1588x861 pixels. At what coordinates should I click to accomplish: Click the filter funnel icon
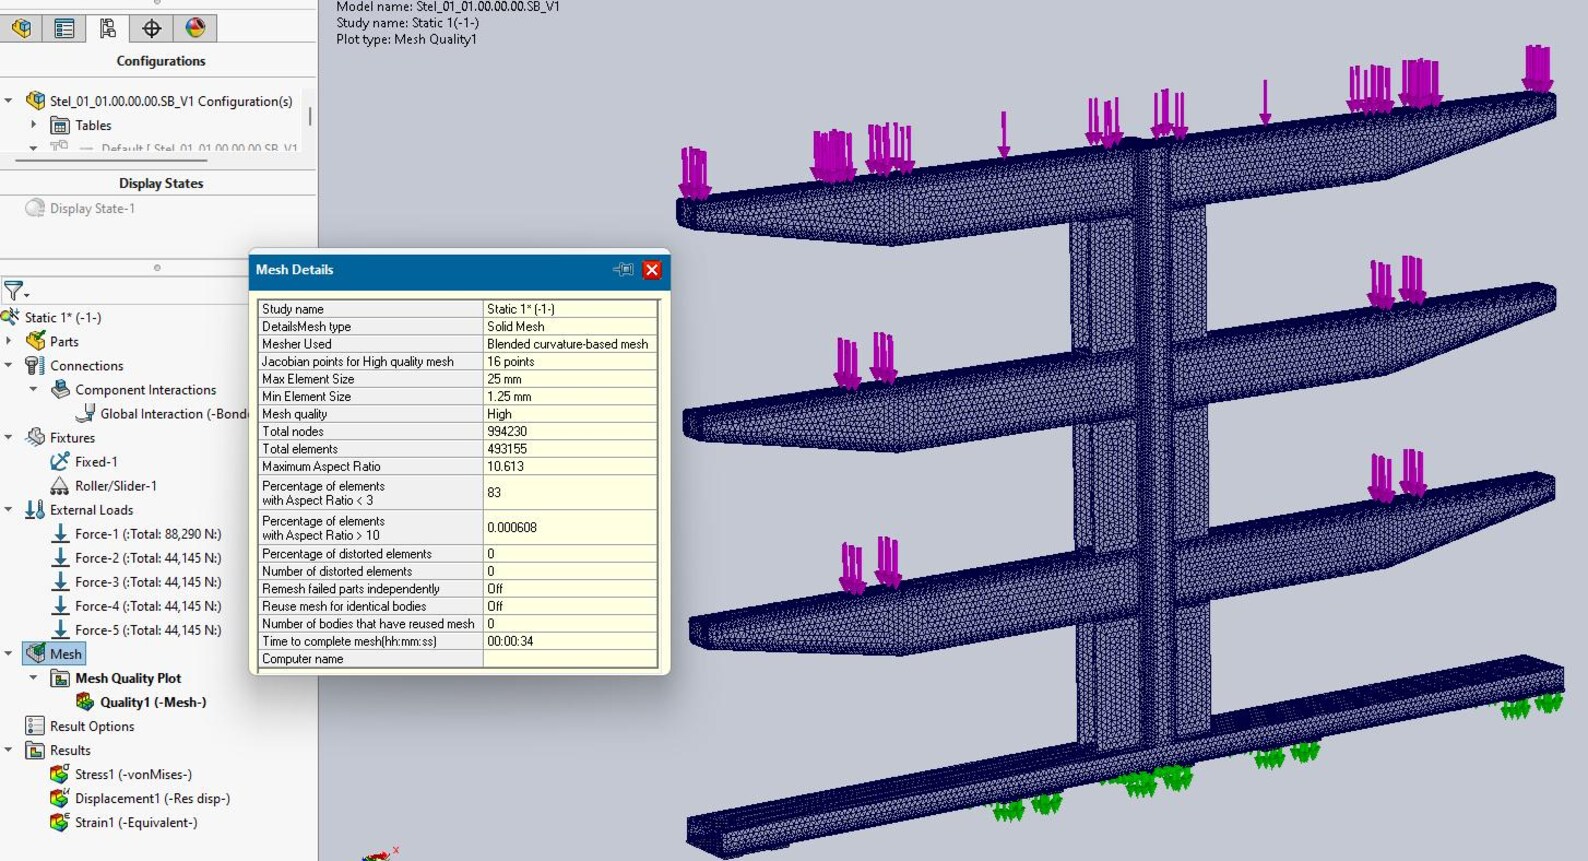tap(15, 291)
